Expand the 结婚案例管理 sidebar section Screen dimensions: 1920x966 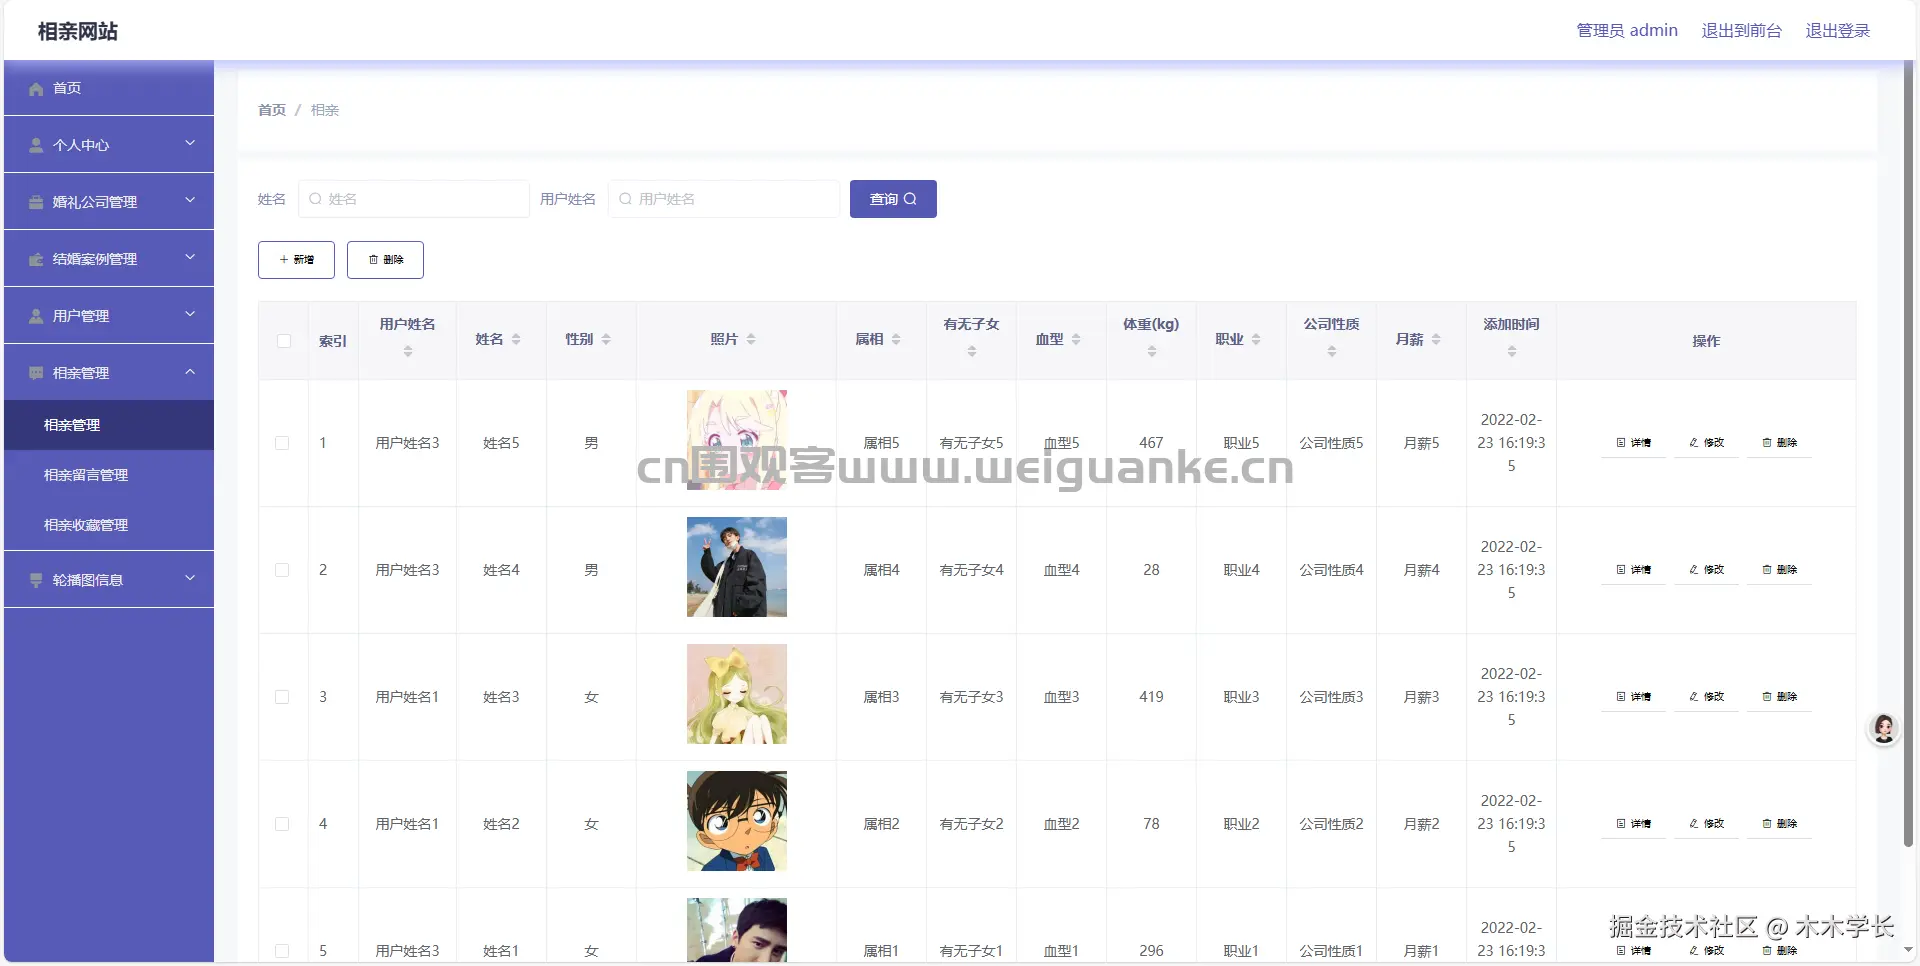click(x=109, y=259)
